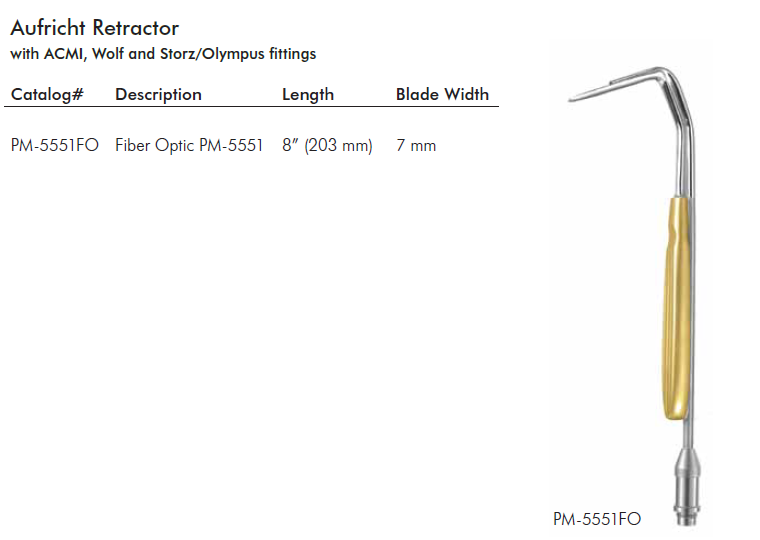
Task: Select the Length column header
Action: click(308, 95)
